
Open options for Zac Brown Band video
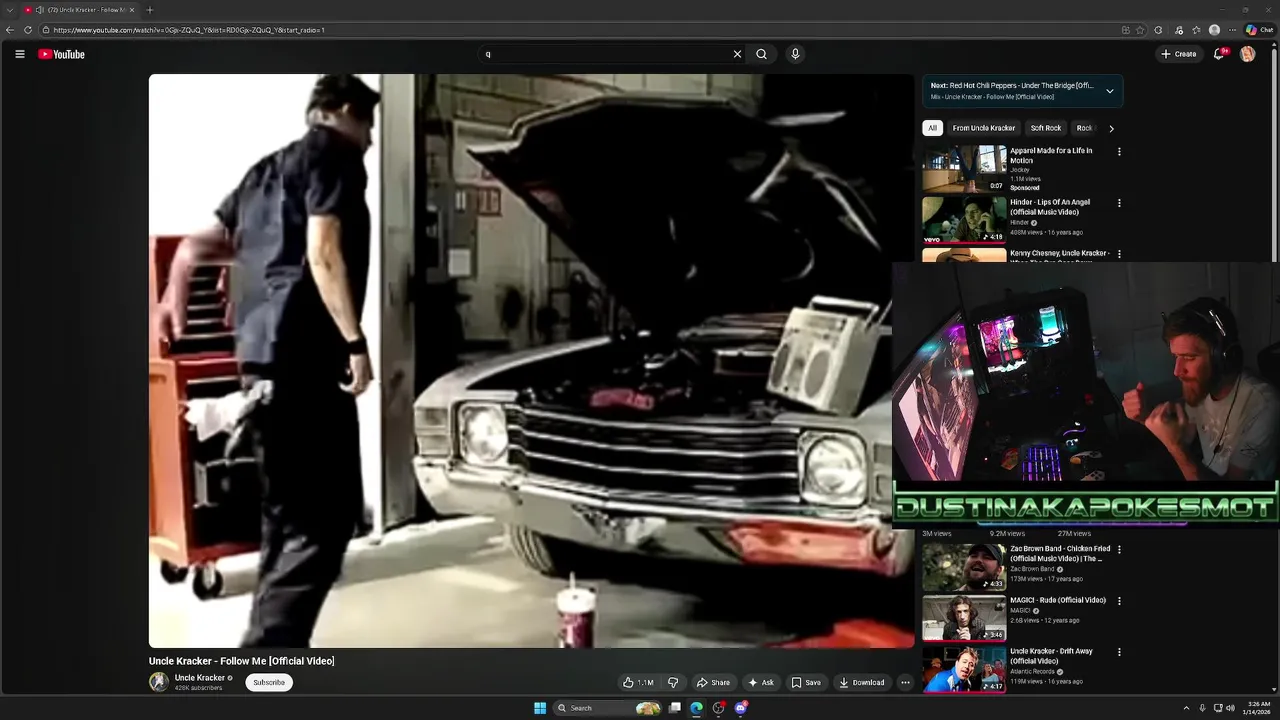[x=1119, y=550]
